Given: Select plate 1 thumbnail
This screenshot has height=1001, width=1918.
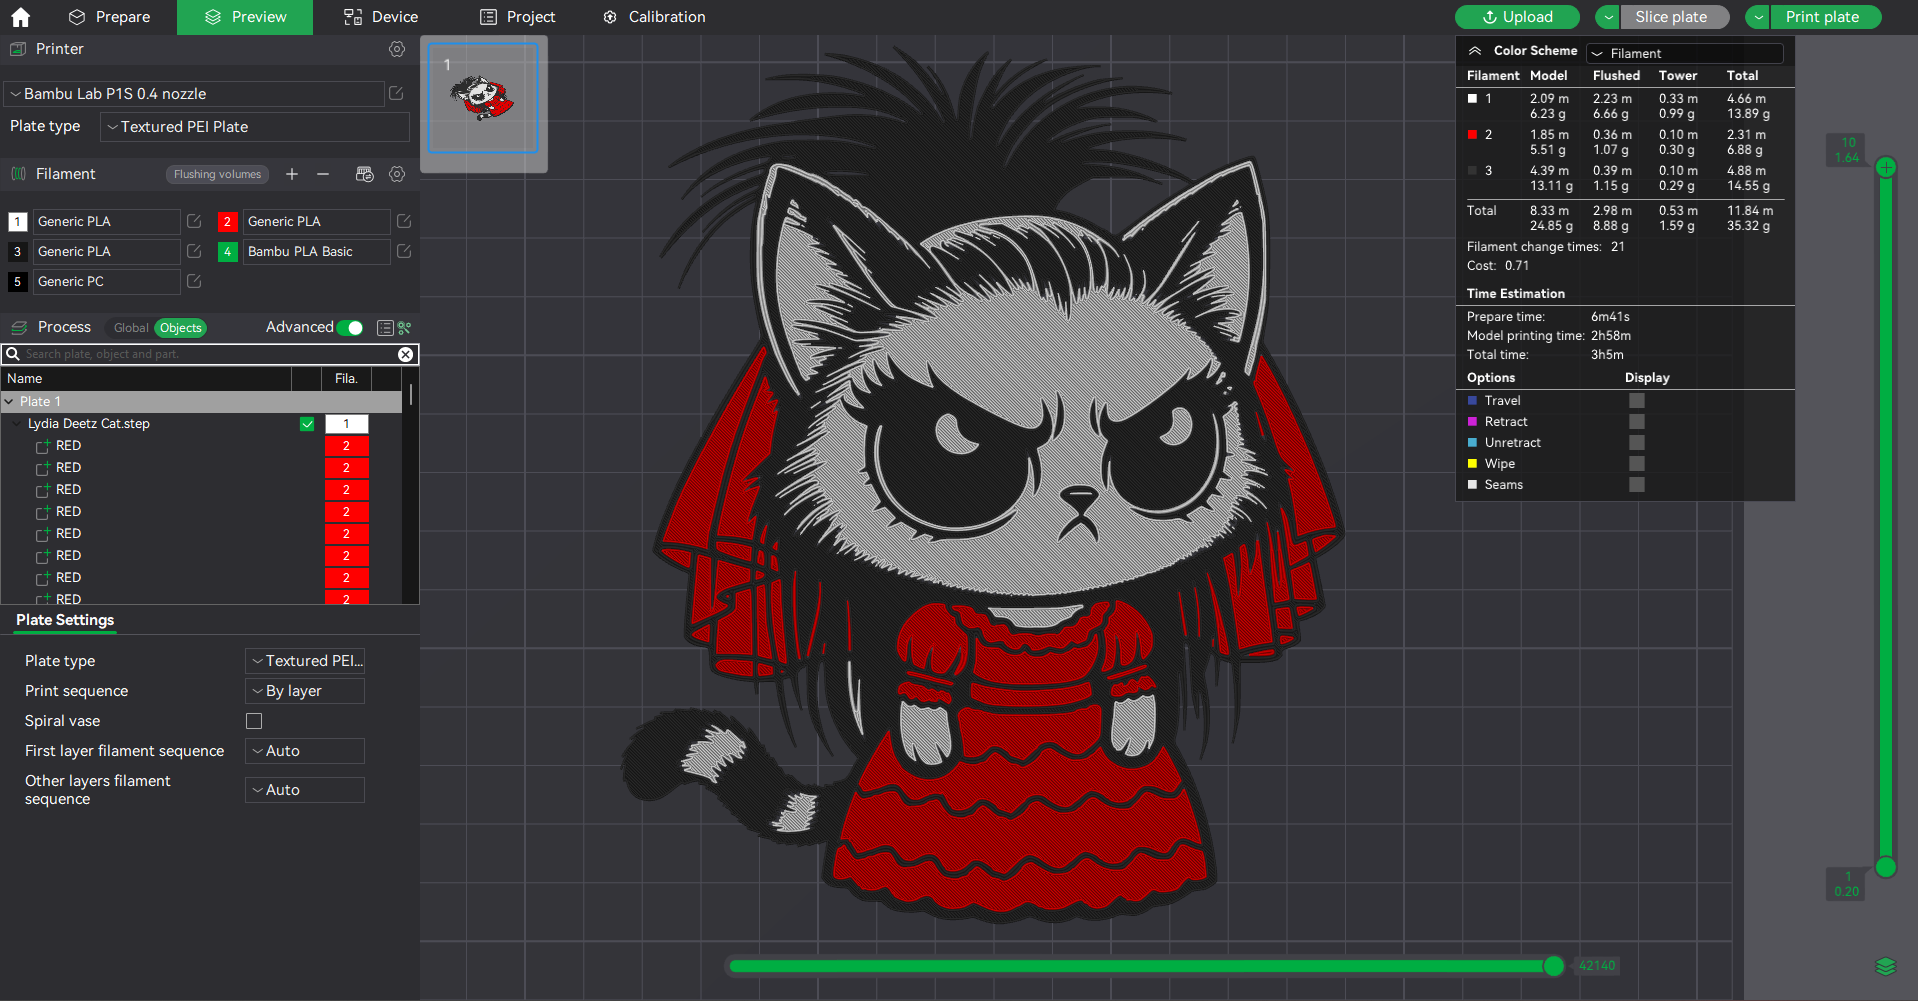Looking at the screenshot, I should click(483, 98).
